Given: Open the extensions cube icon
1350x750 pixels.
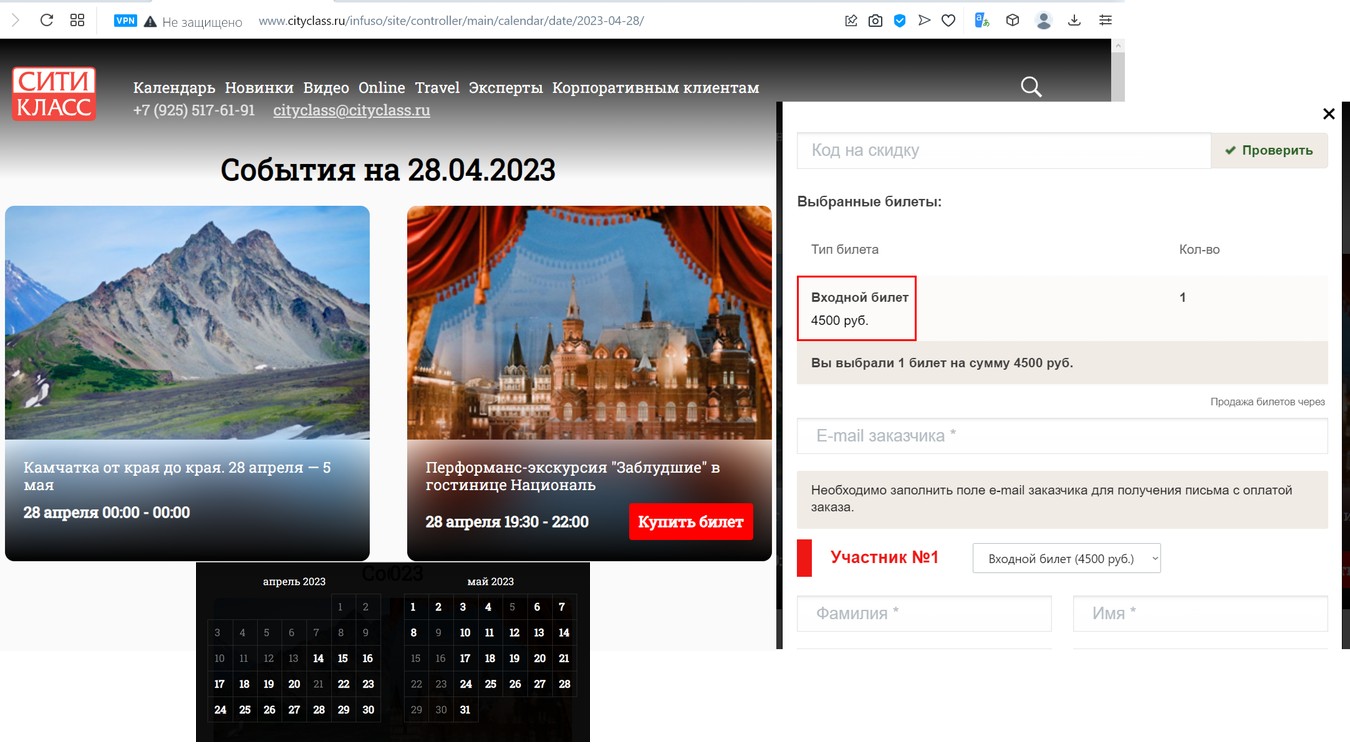Looking at the screenshot, I should tap(1012, 20).
